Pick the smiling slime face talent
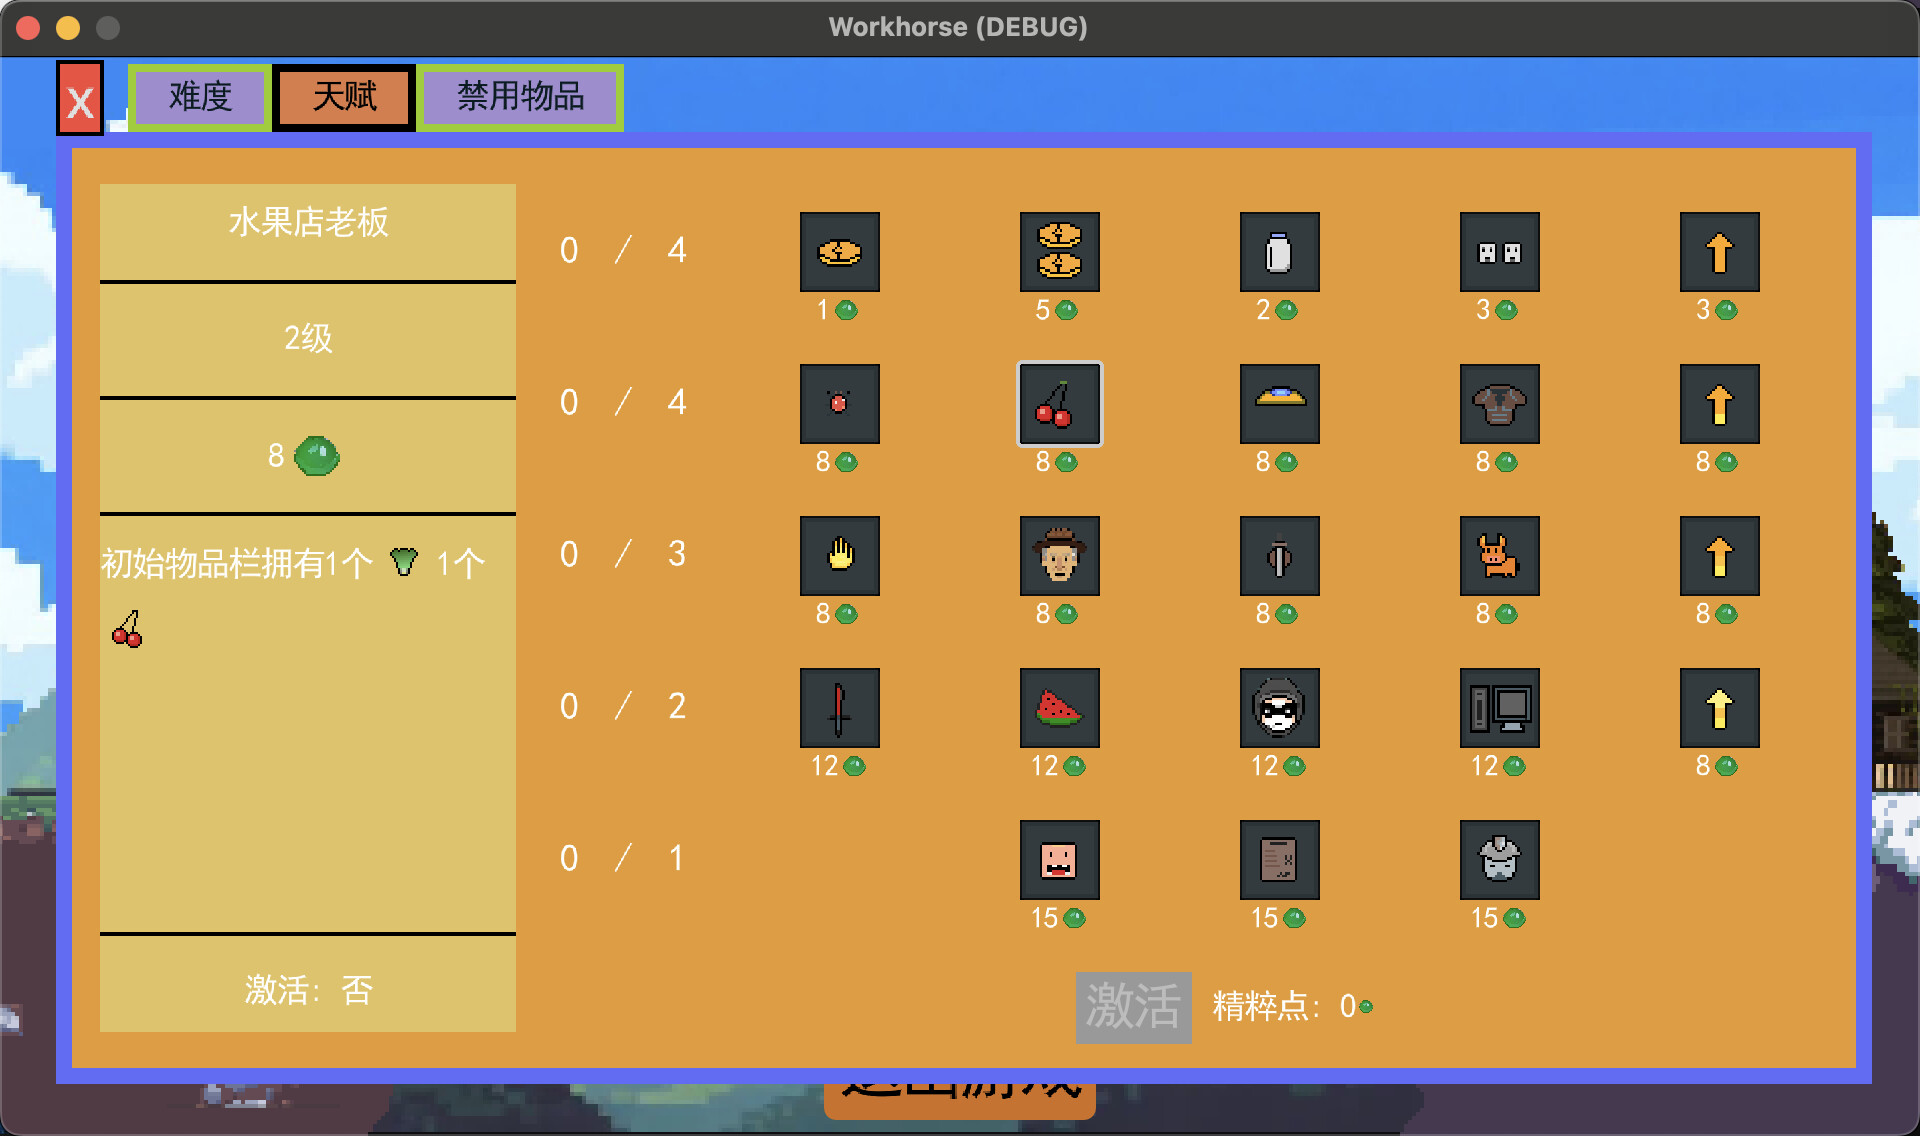 coord(1059,860)
